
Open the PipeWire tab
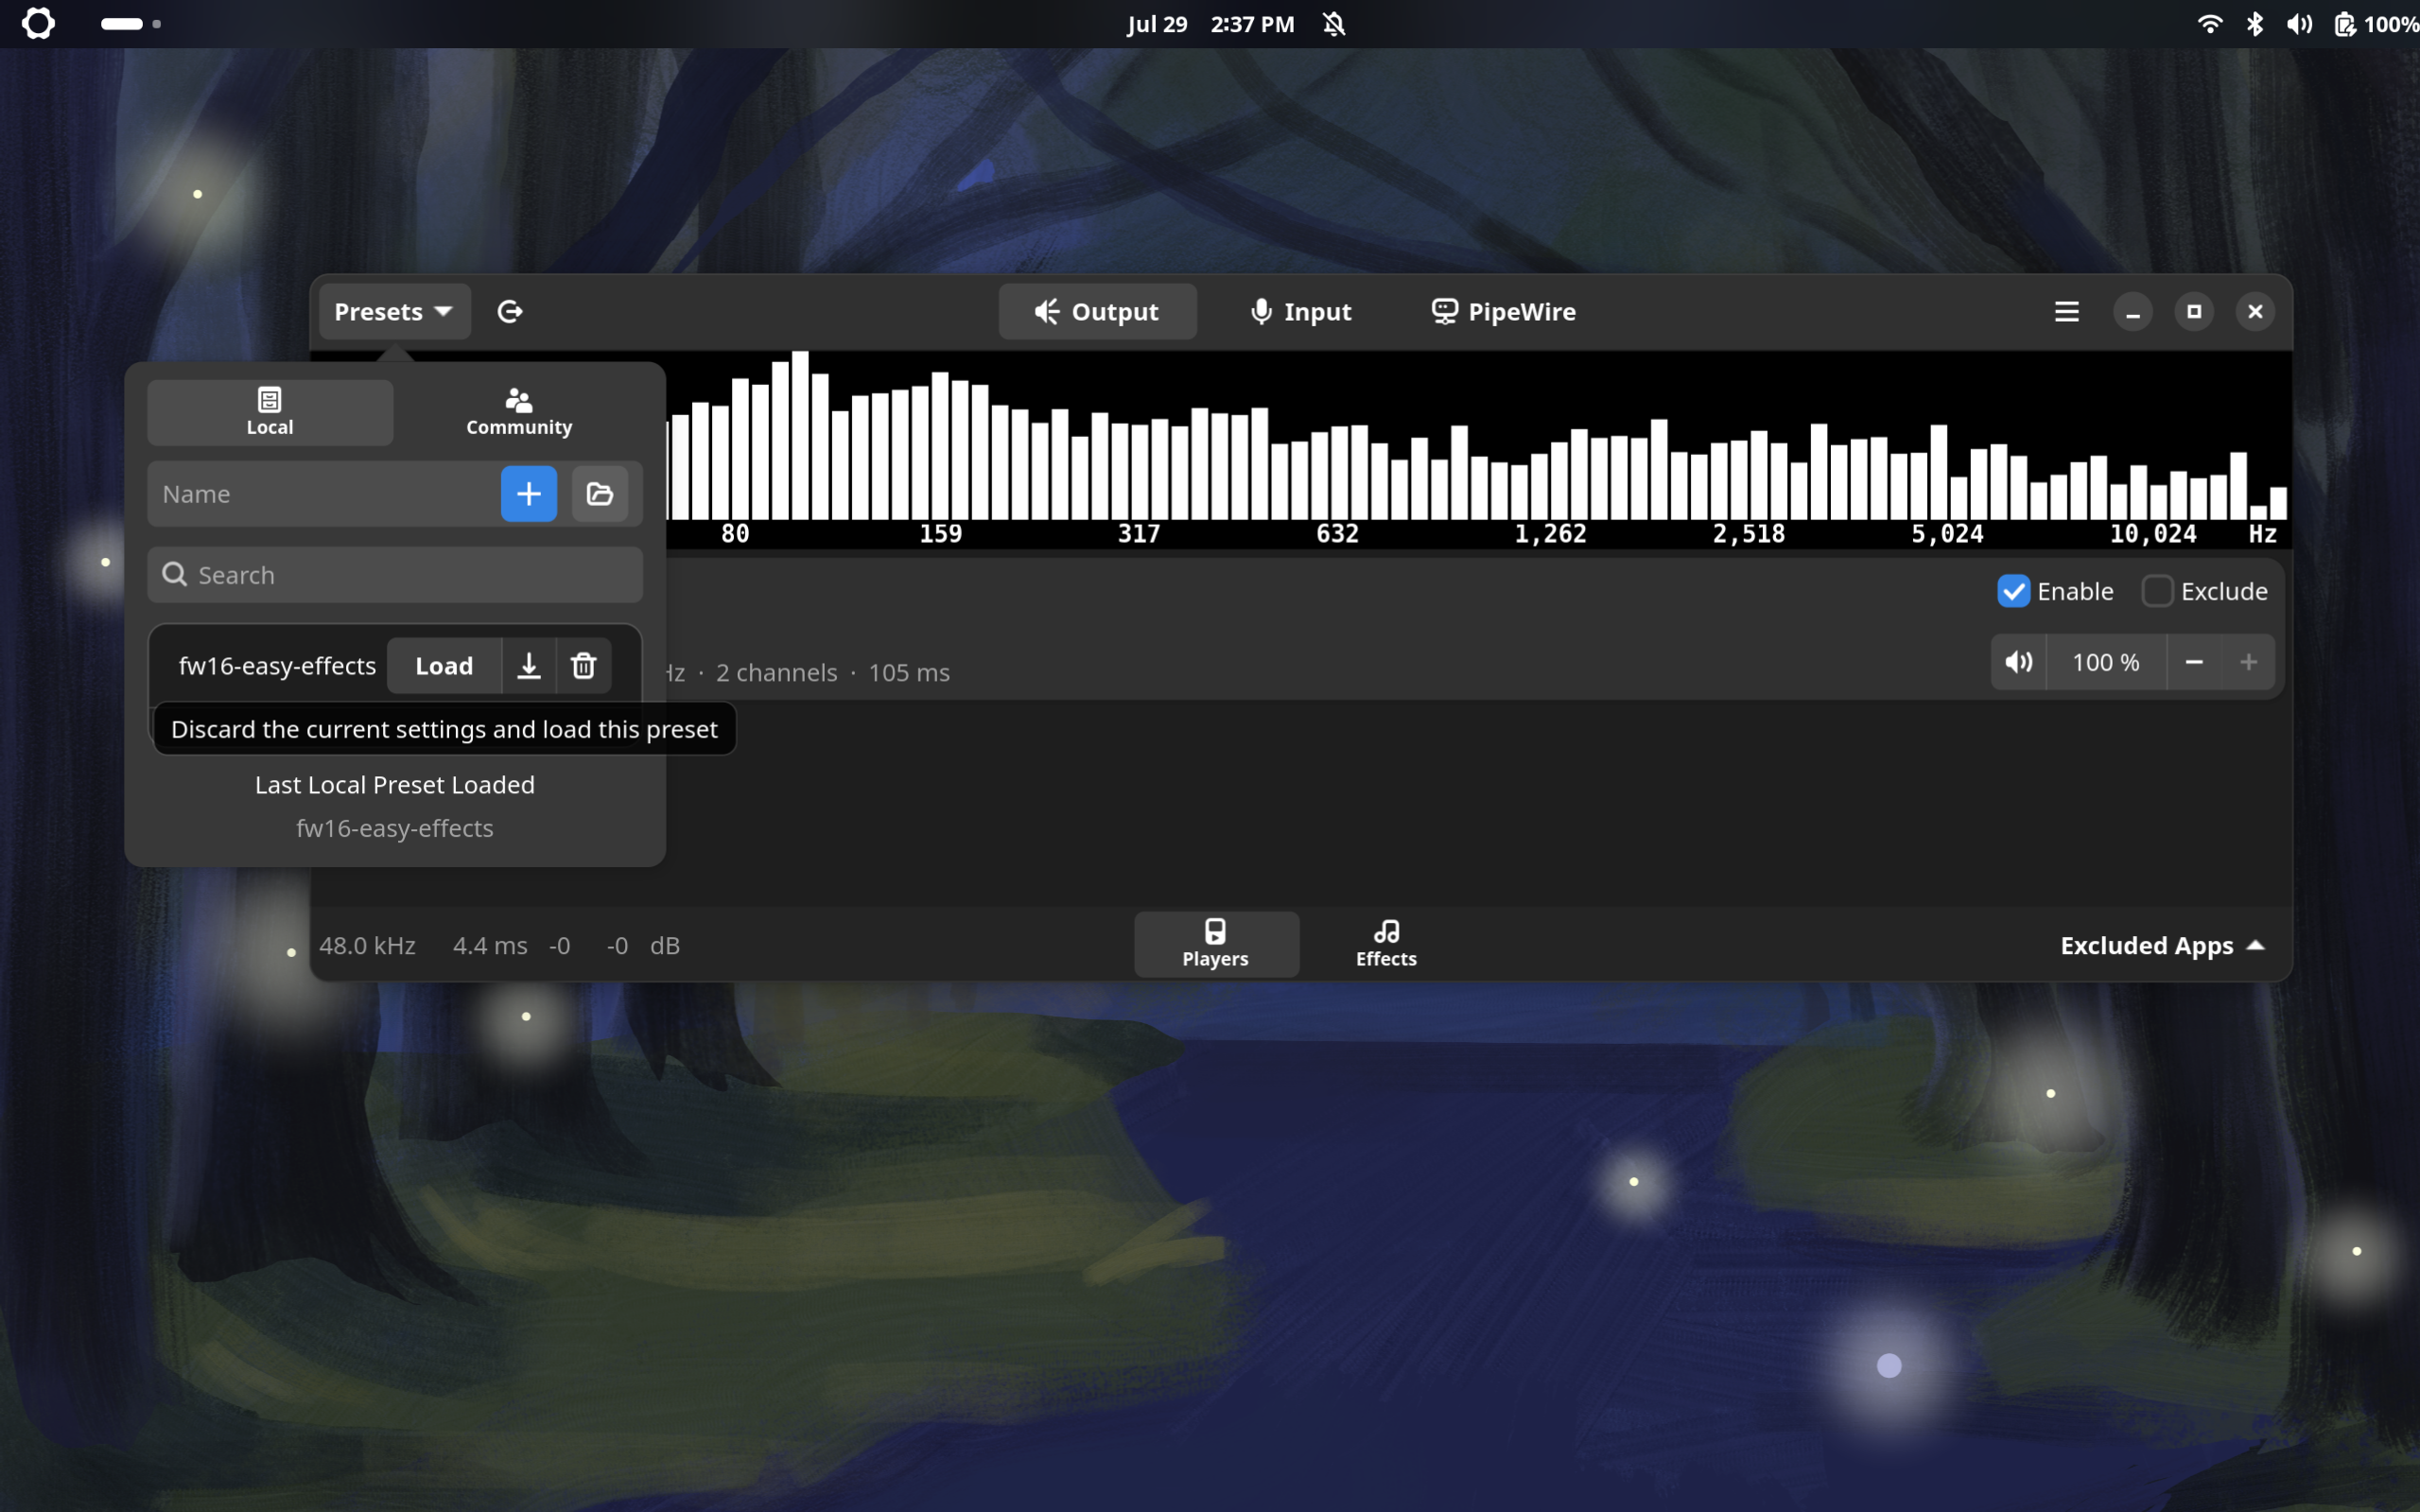pyautogui.click(x=1503, y=312)
